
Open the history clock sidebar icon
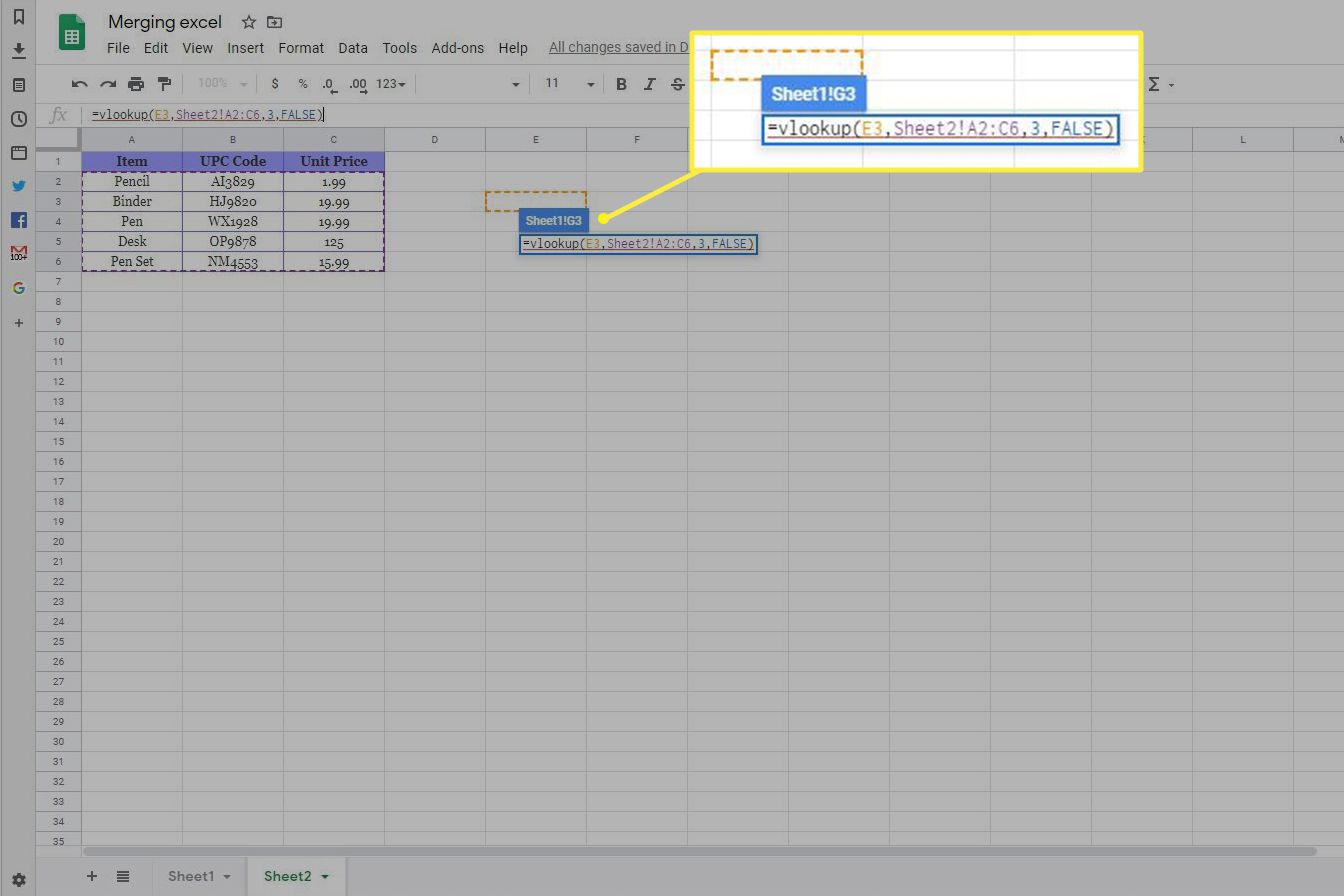tap(18, 119)
